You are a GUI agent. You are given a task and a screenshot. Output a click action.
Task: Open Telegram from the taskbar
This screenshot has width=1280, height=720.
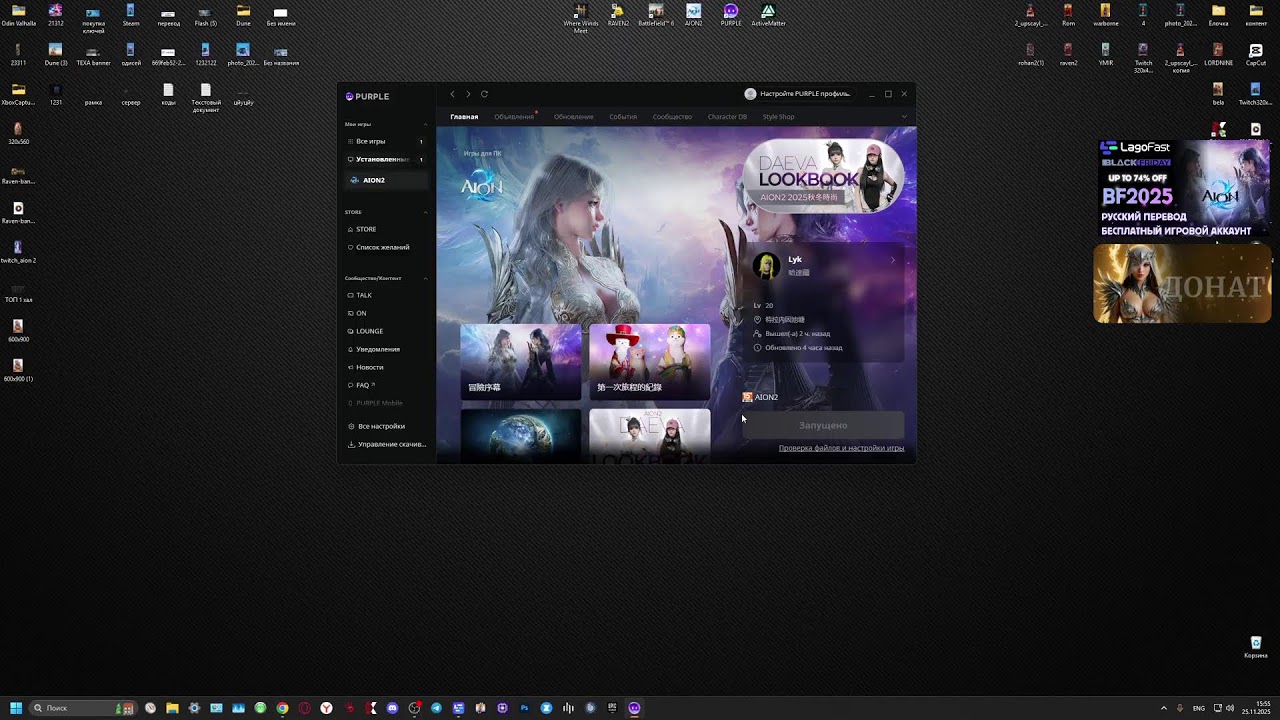436,708
